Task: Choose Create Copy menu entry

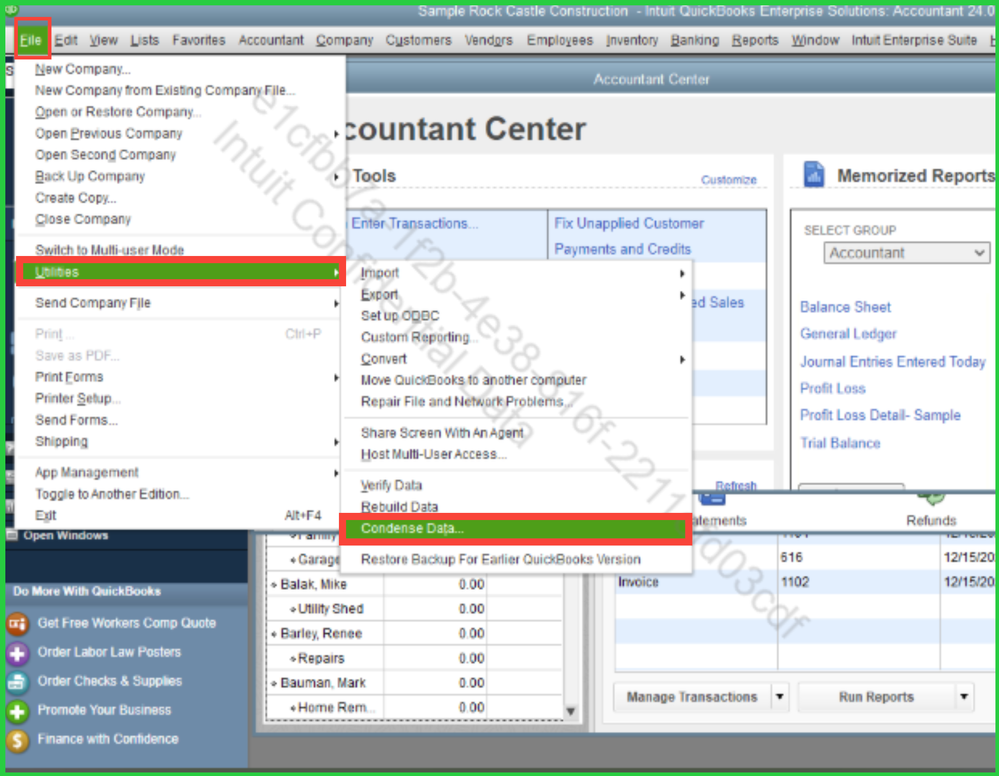Action: (76, 198)
